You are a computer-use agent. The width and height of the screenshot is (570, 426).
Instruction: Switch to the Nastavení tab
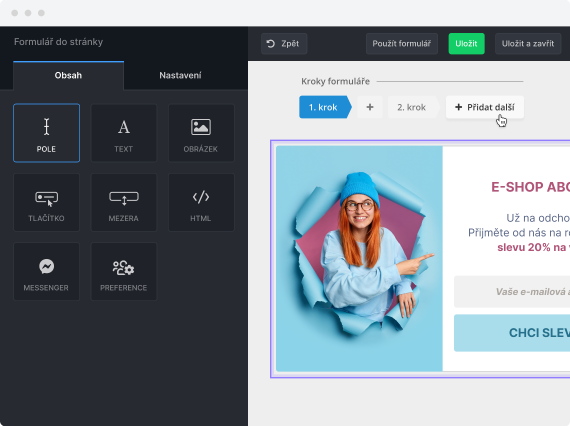[180, 75]
